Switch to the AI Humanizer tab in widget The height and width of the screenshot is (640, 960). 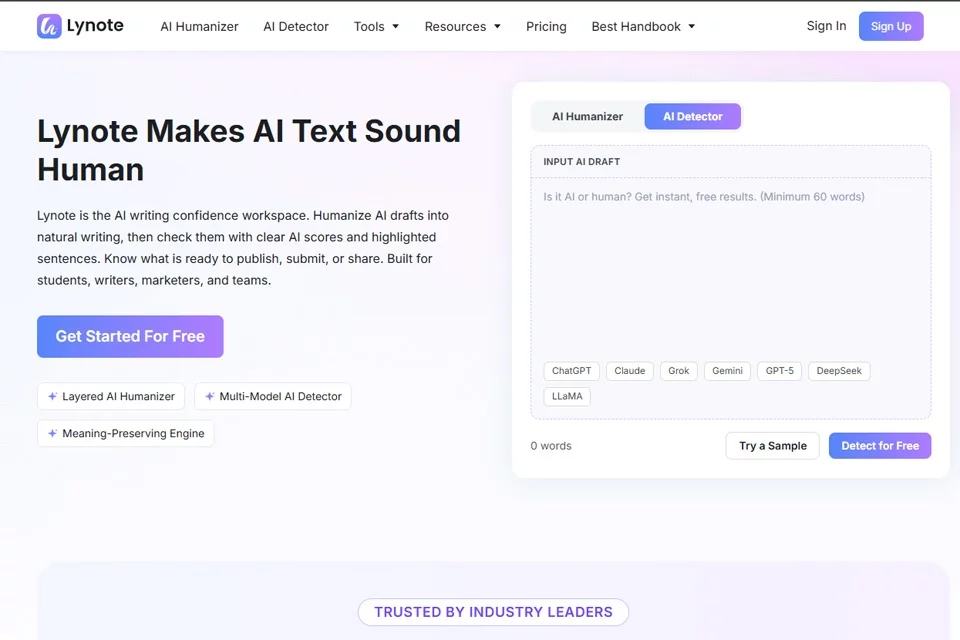[x=587, y=116]
